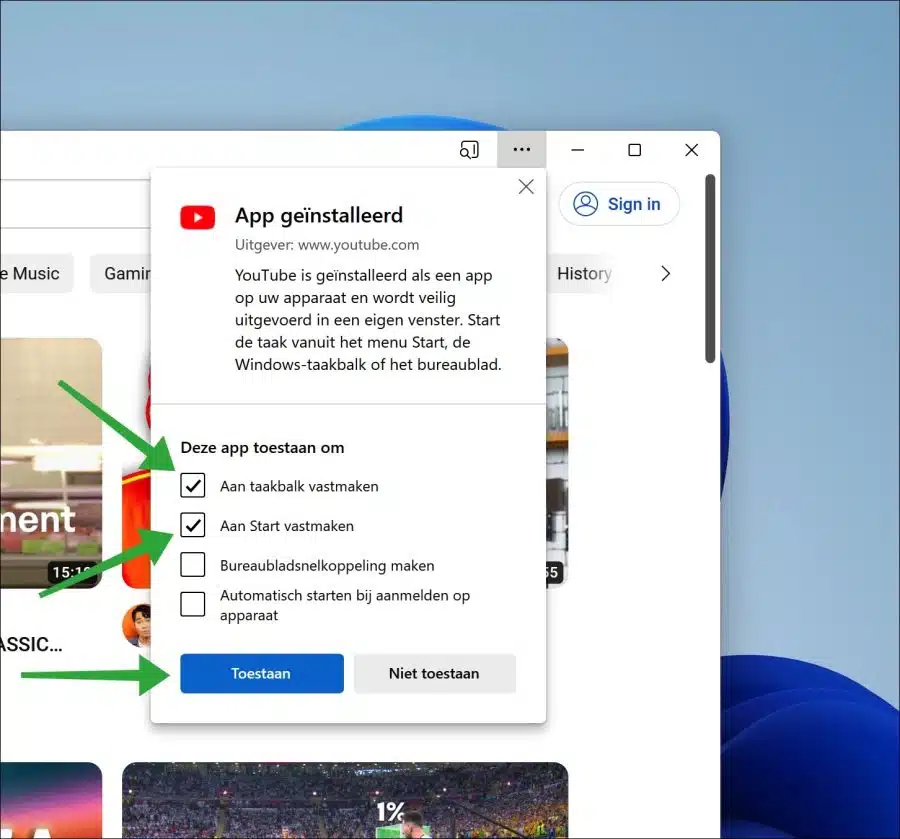Uncheck Aan taakbalk vastmaken

pos(192,485)
